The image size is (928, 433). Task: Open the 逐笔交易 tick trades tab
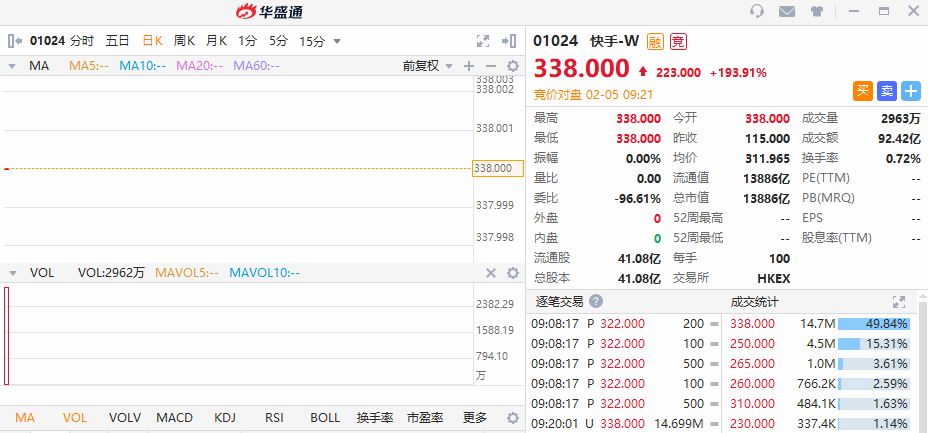pos(559,302)
